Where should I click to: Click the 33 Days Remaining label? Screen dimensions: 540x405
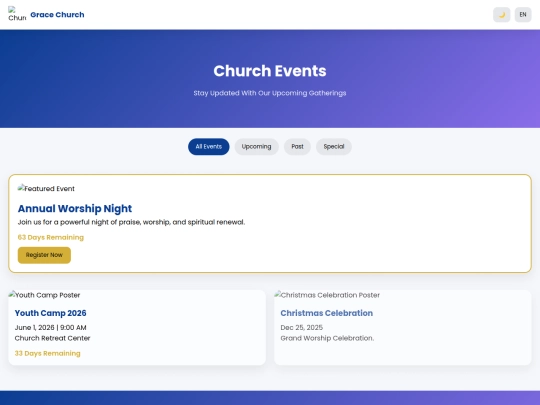coord(48,353)
